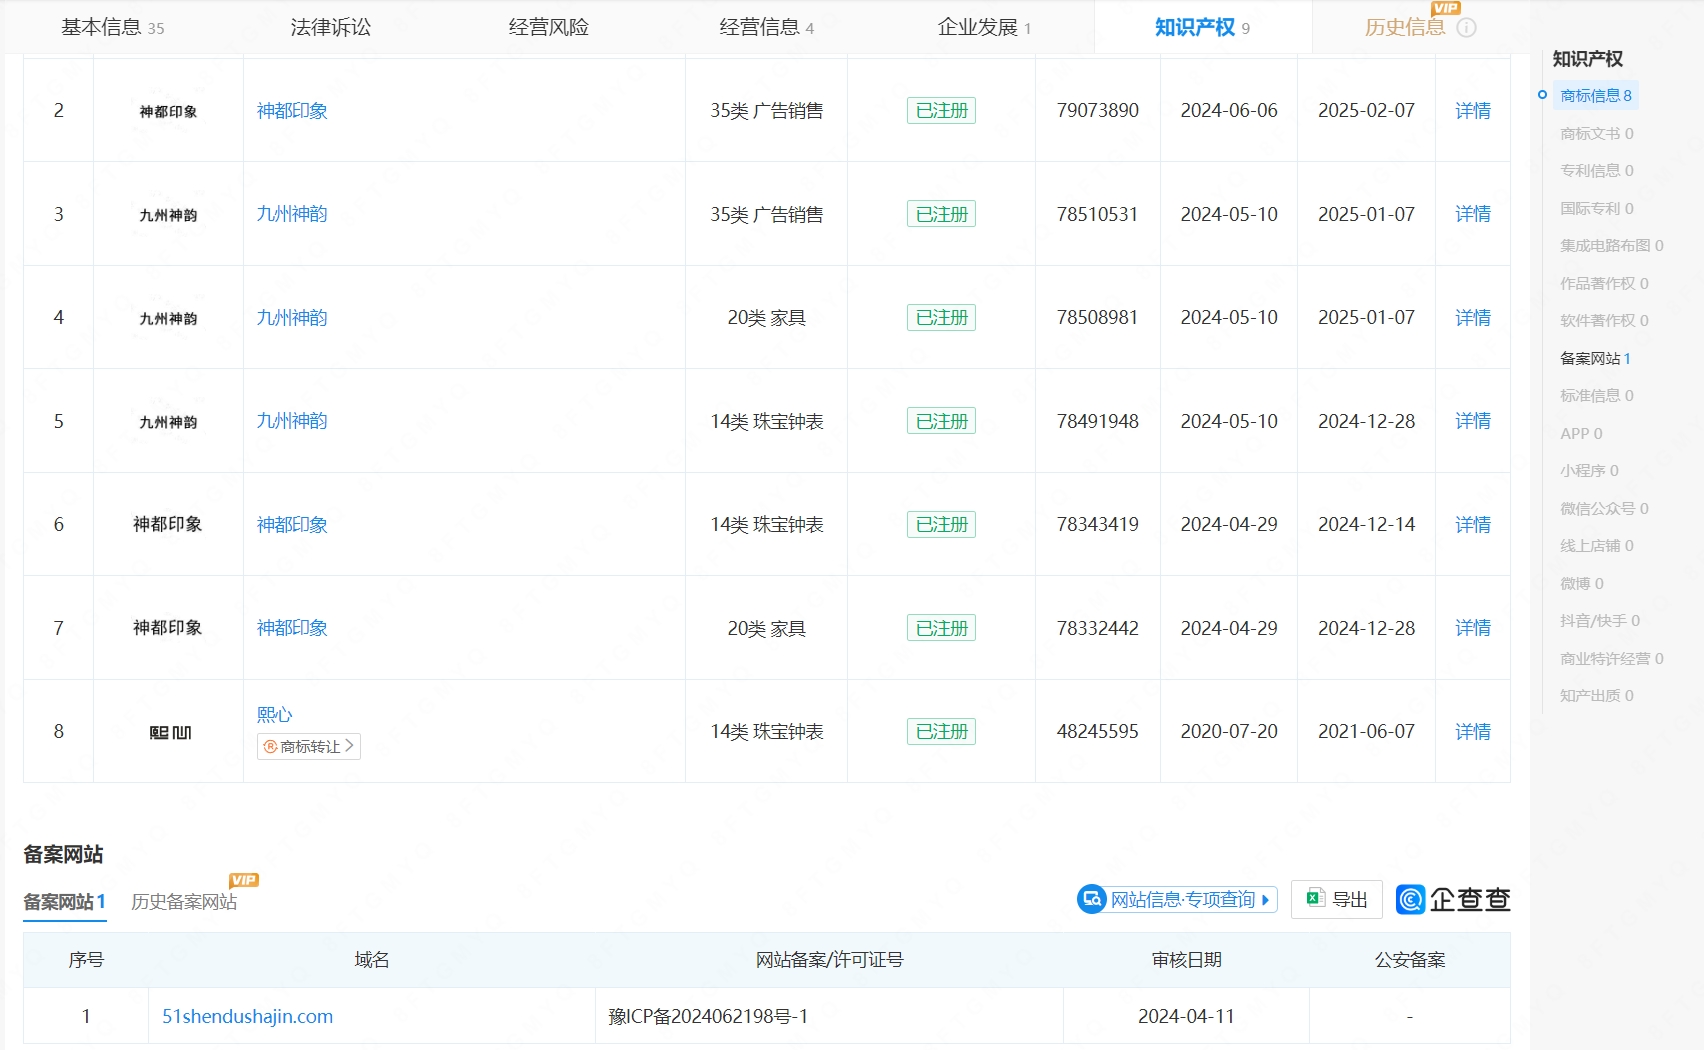Go to the 企业发展 tab
1704x1050 pixels.
point(984,27)
